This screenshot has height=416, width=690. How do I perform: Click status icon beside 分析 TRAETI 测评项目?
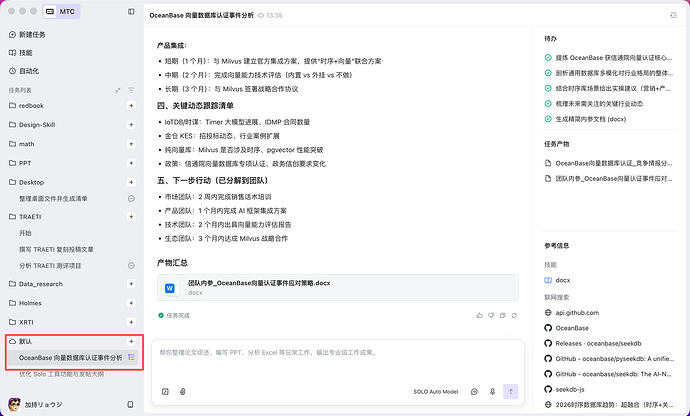[131, 265]
